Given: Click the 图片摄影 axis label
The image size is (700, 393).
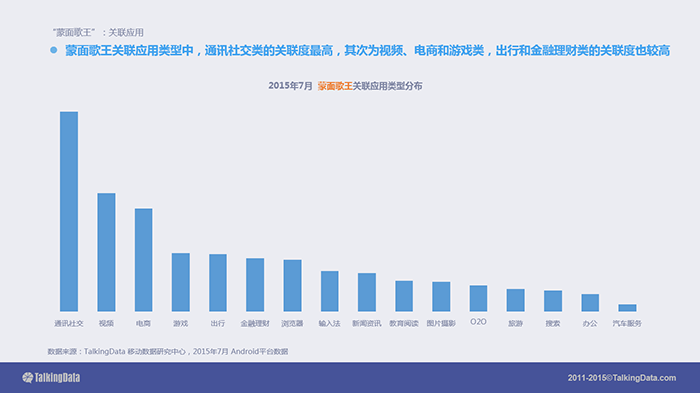Looking at the screenshot, I should [x=441, y=323].
